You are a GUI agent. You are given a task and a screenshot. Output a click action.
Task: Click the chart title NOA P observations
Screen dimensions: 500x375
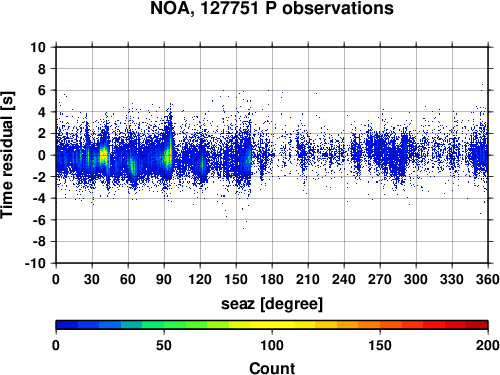tap(272, 9)
